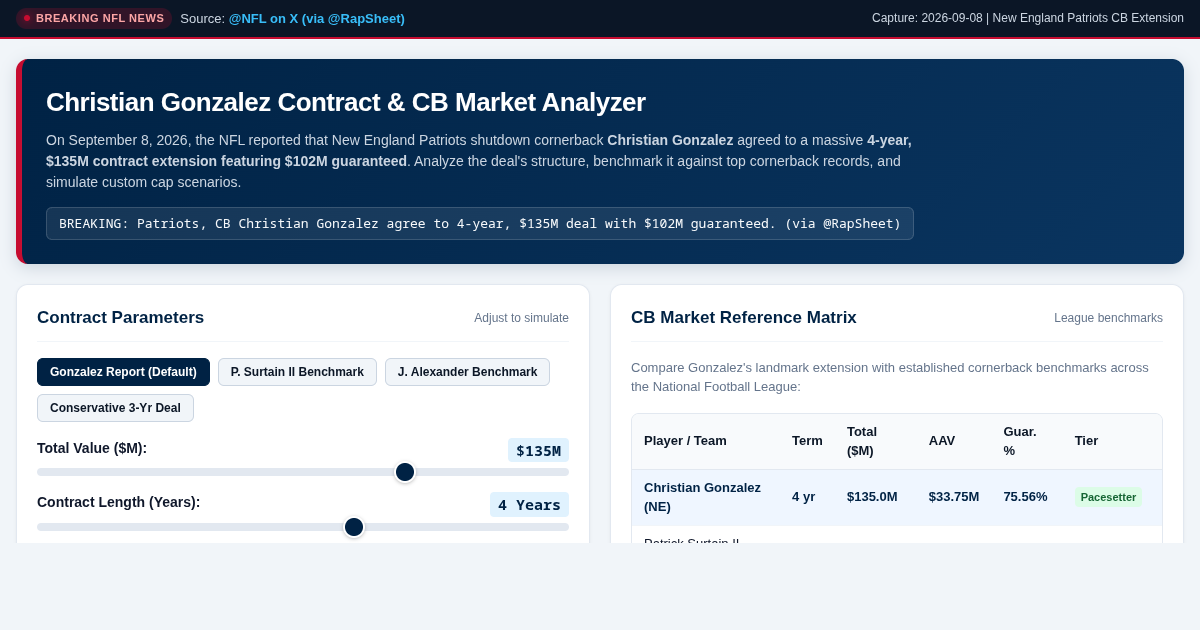1200x630 pixels.
Task: Click the Capture 2026-09-08 header text
Action: point(1028,18)
